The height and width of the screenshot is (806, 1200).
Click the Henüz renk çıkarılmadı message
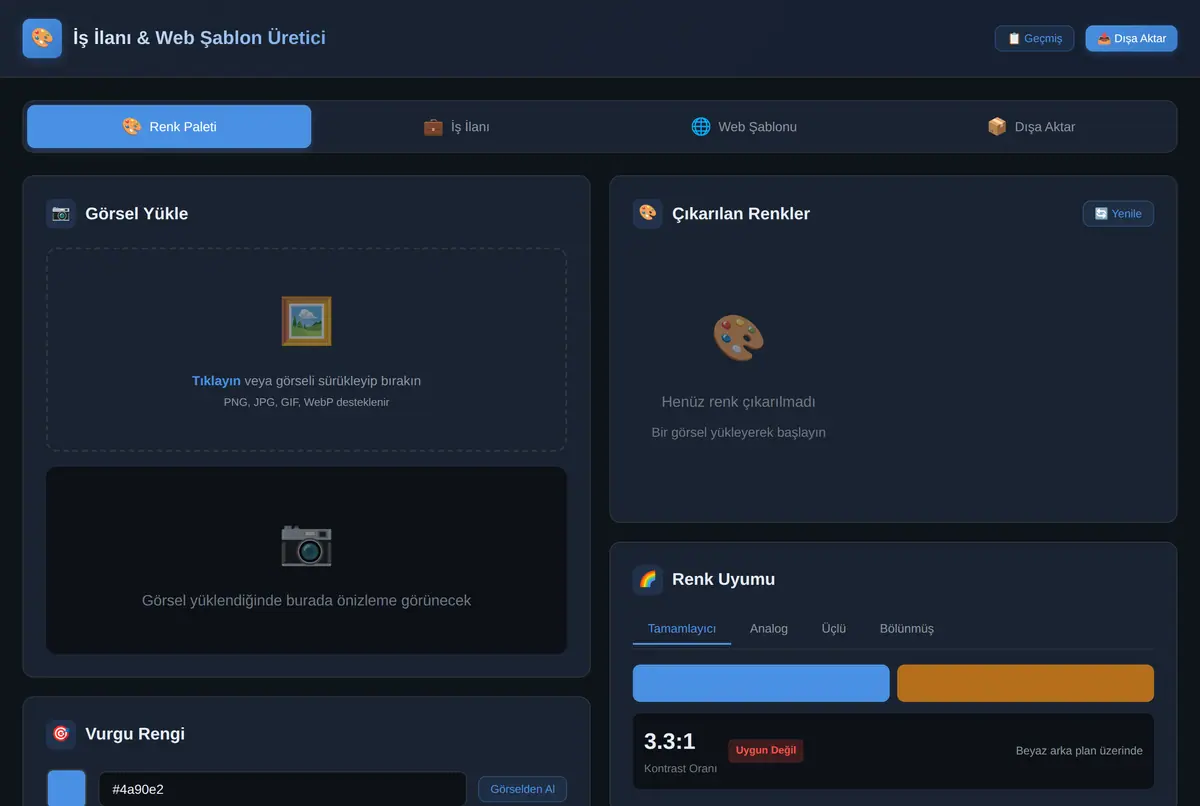[x=738, y=402]
